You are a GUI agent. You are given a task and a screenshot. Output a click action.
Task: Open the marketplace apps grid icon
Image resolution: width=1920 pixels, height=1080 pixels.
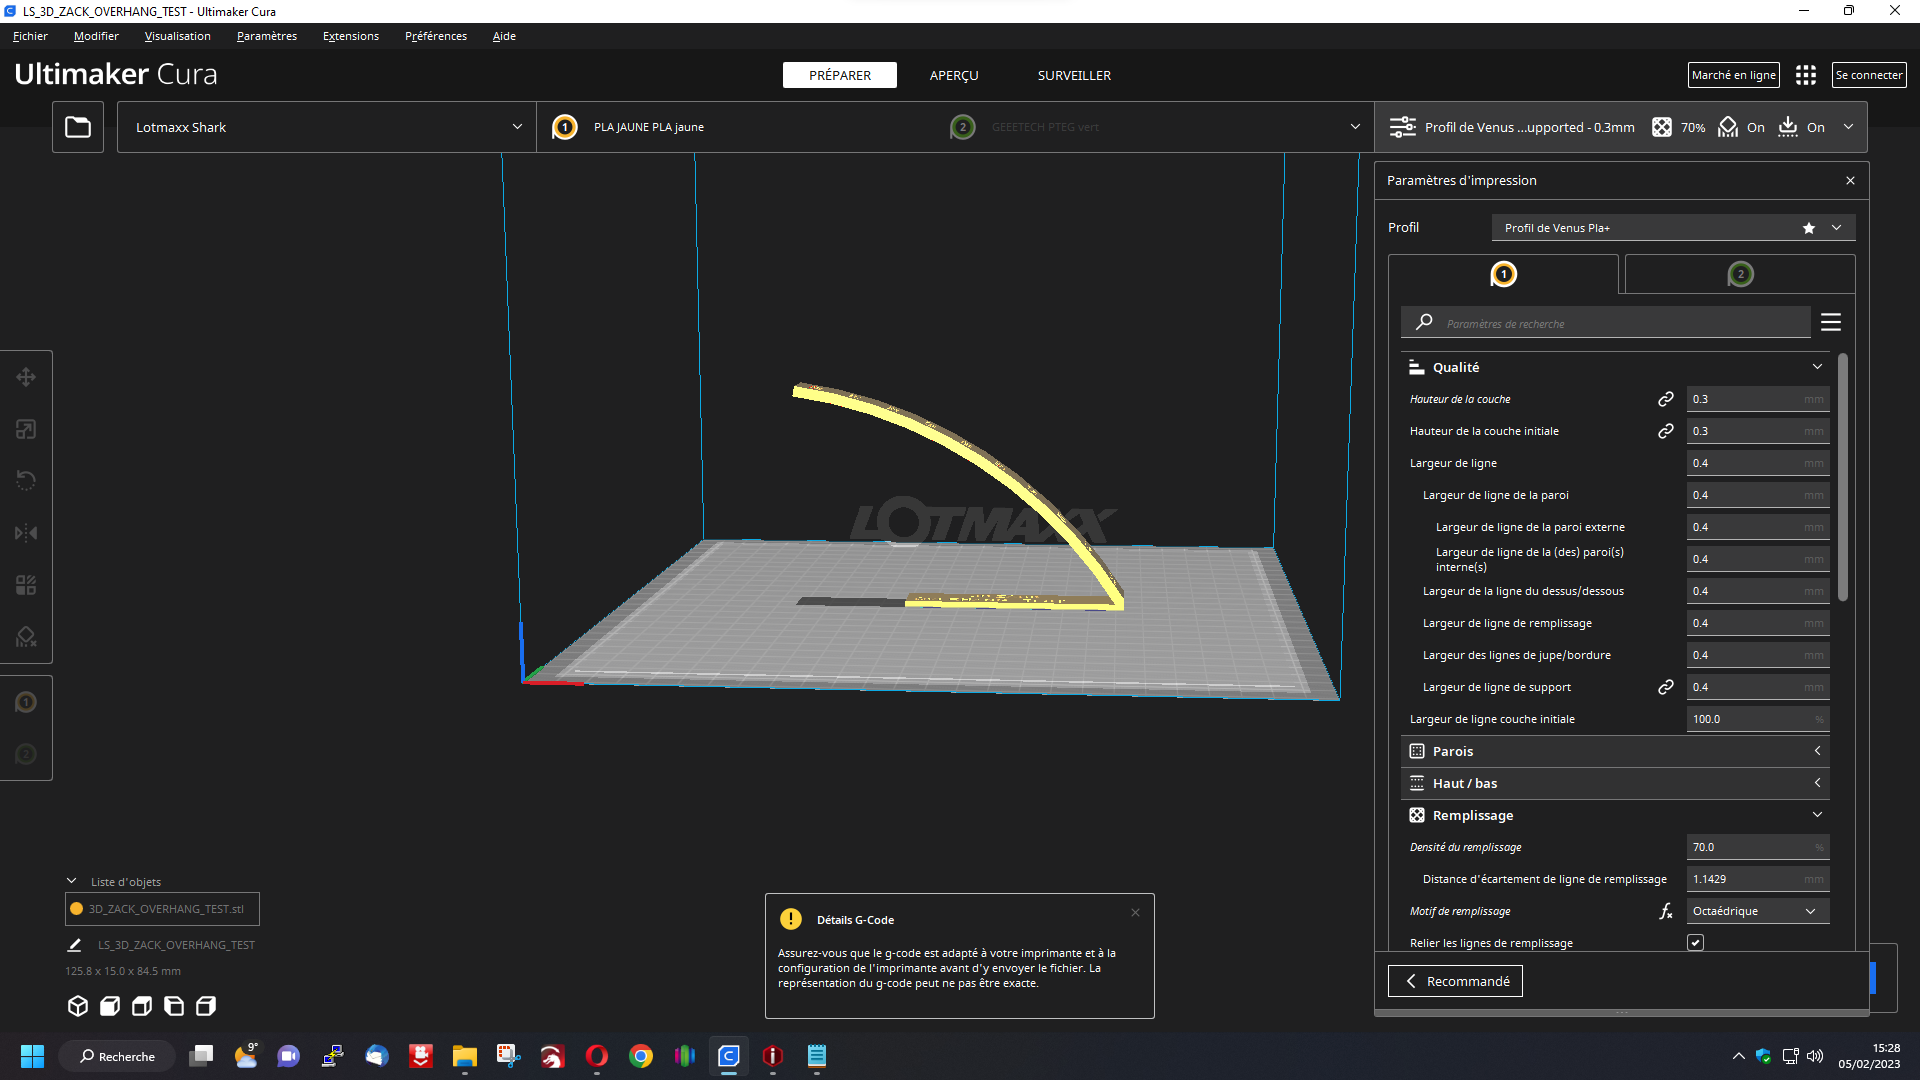1806,75
